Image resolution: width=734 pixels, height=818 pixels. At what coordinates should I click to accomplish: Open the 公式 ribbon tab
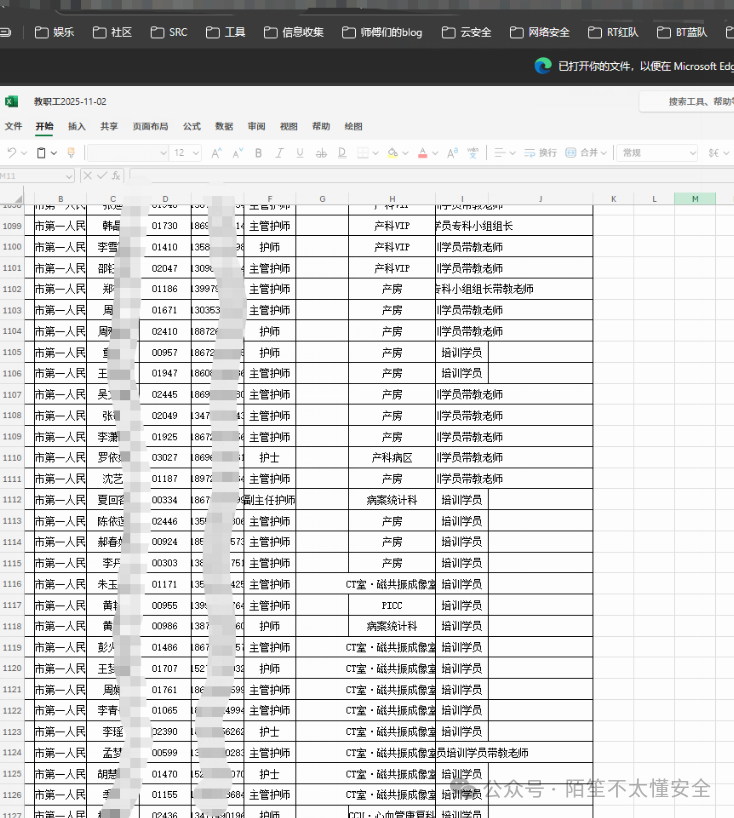191,127
